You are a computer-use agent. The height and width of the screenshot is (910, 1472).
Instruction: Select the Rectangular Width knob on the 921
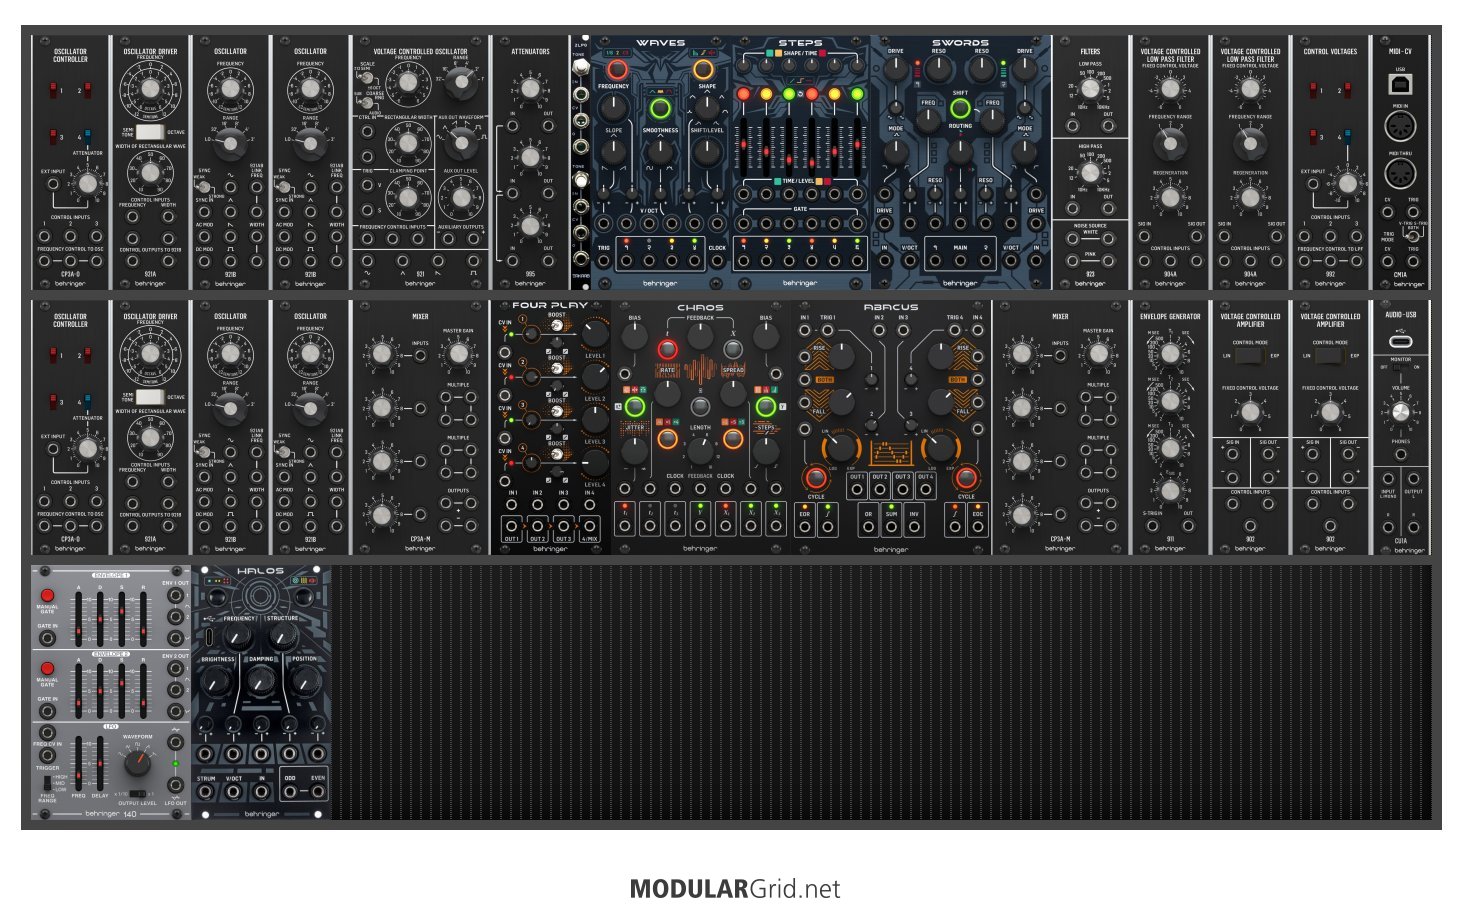(408, 142)
